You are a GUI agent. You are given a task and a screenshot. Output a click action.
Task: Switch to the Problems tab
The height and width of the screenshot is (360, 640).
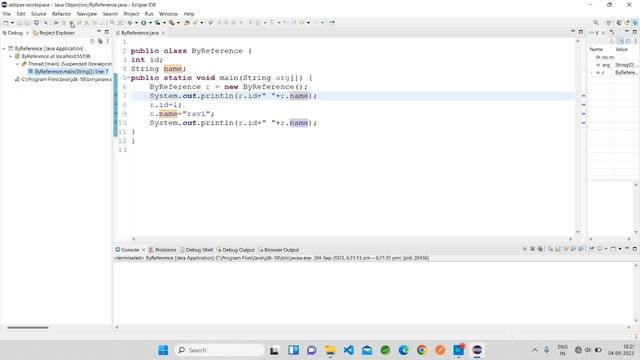pos(162,250)
